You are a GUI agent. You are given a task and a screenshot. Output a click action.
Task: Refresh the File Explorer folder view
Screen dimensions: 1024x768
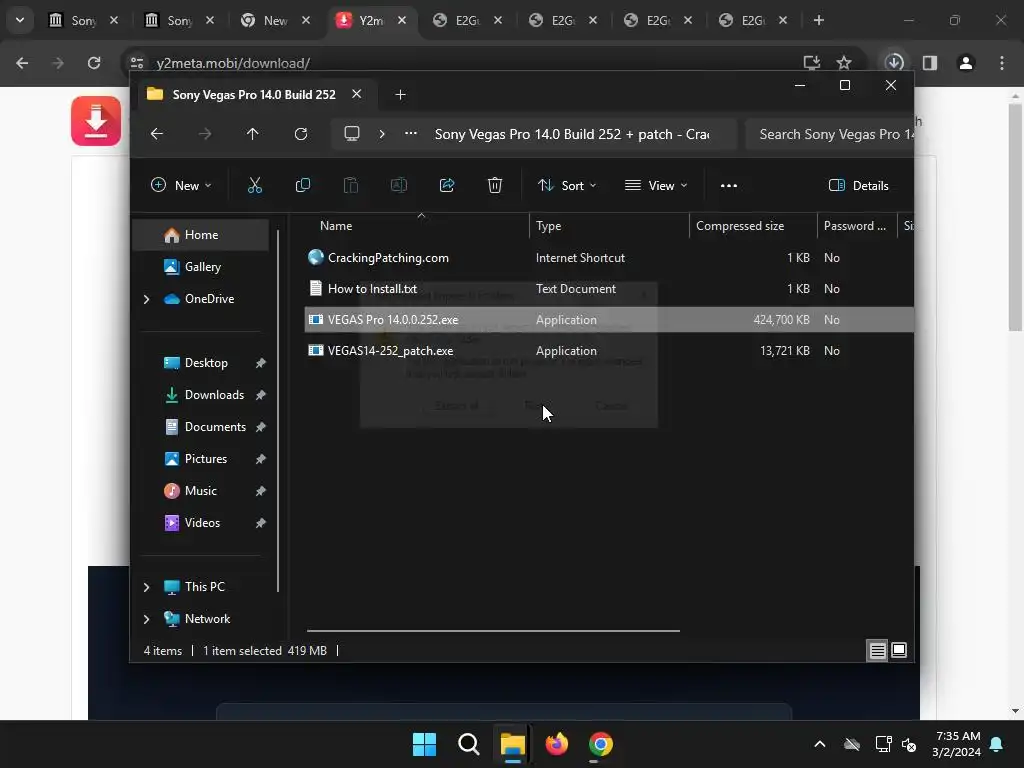(x=300, y=134)
